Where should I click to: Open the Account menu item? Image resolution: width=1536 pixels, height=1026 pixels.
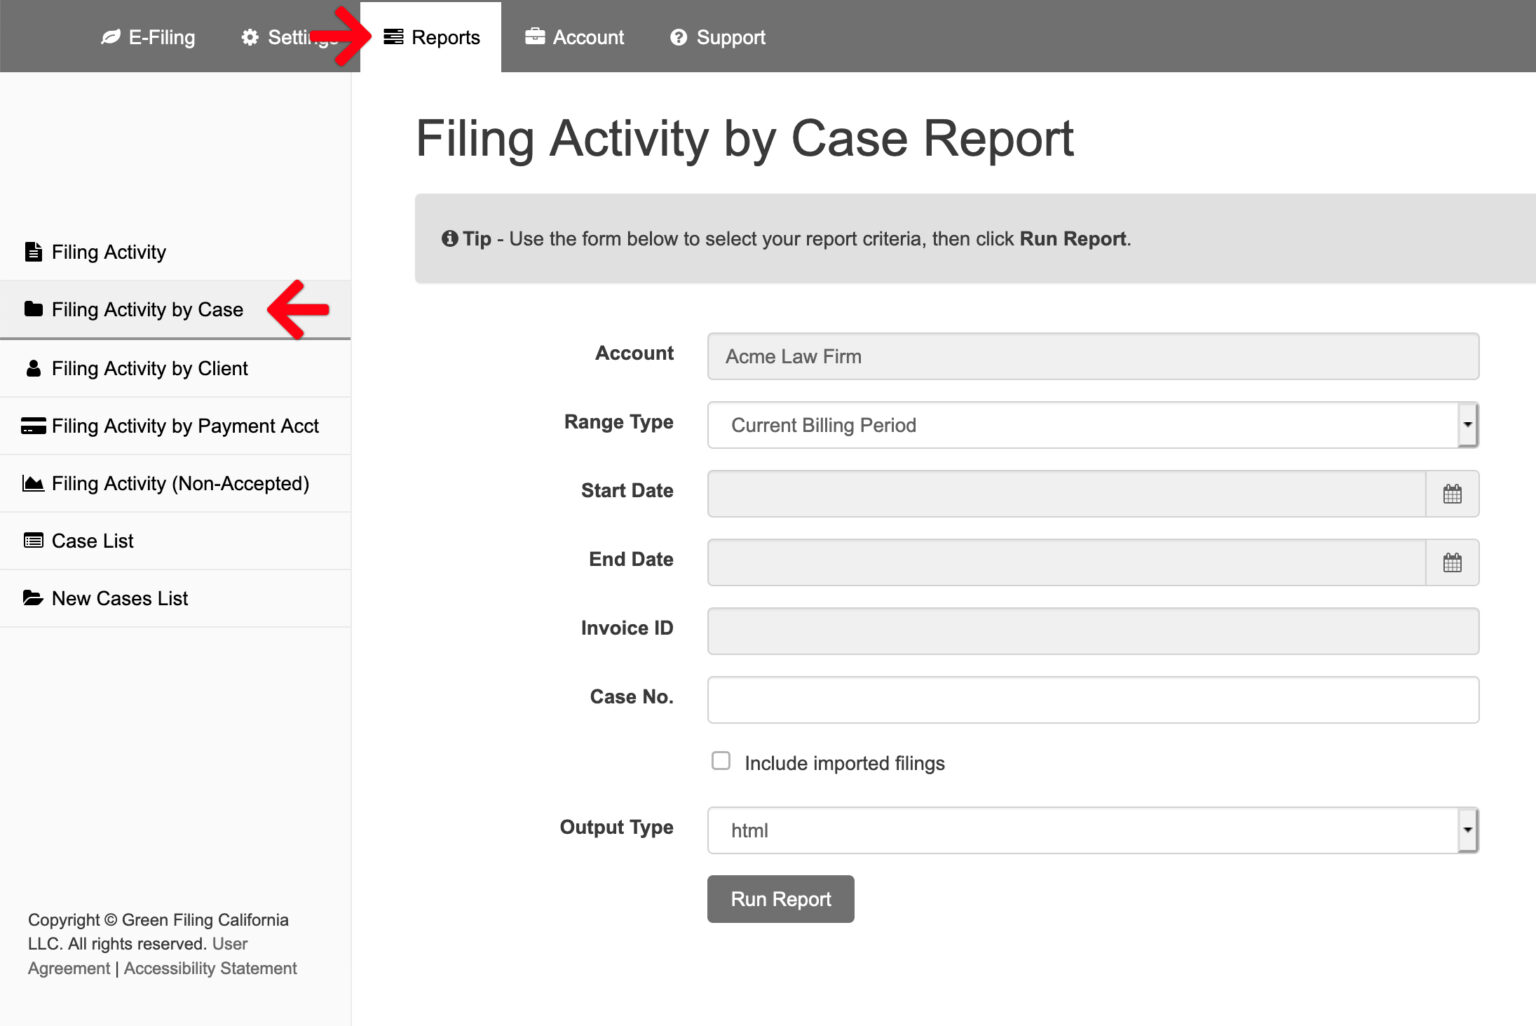pos(587,37)
